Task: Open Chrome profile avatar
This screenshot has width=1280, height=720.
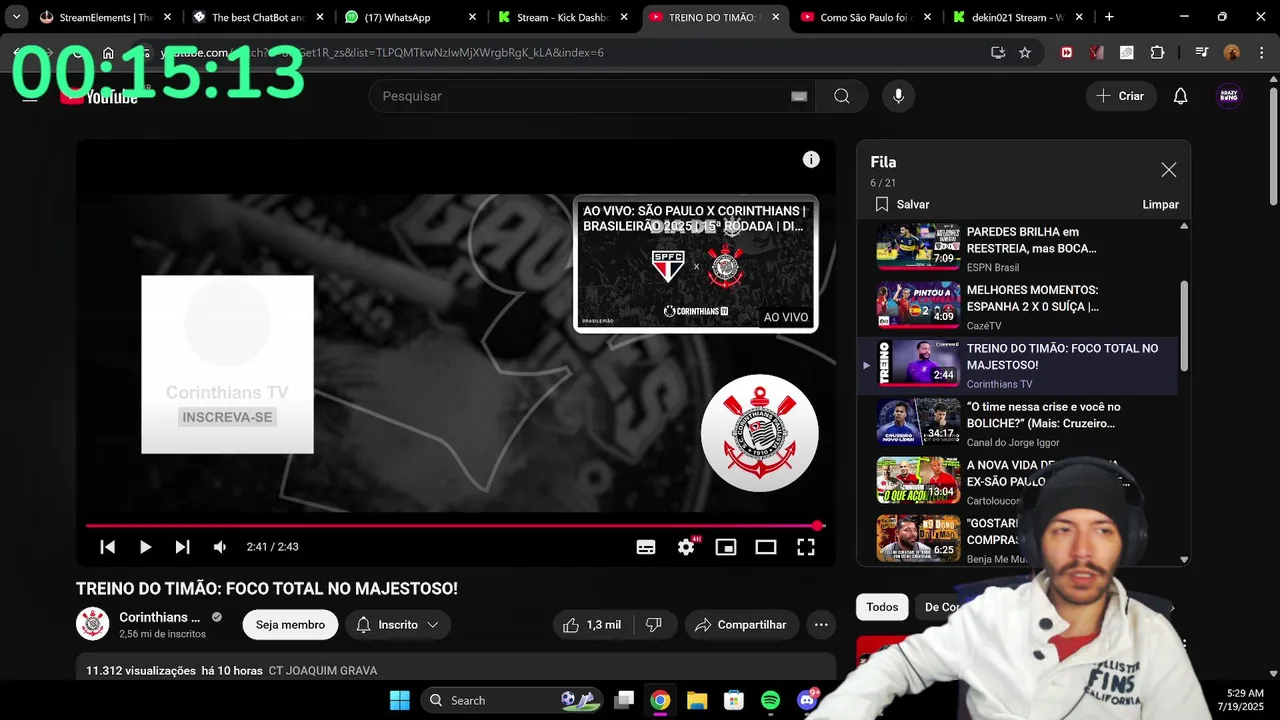Action: [x=1231, y=53]
